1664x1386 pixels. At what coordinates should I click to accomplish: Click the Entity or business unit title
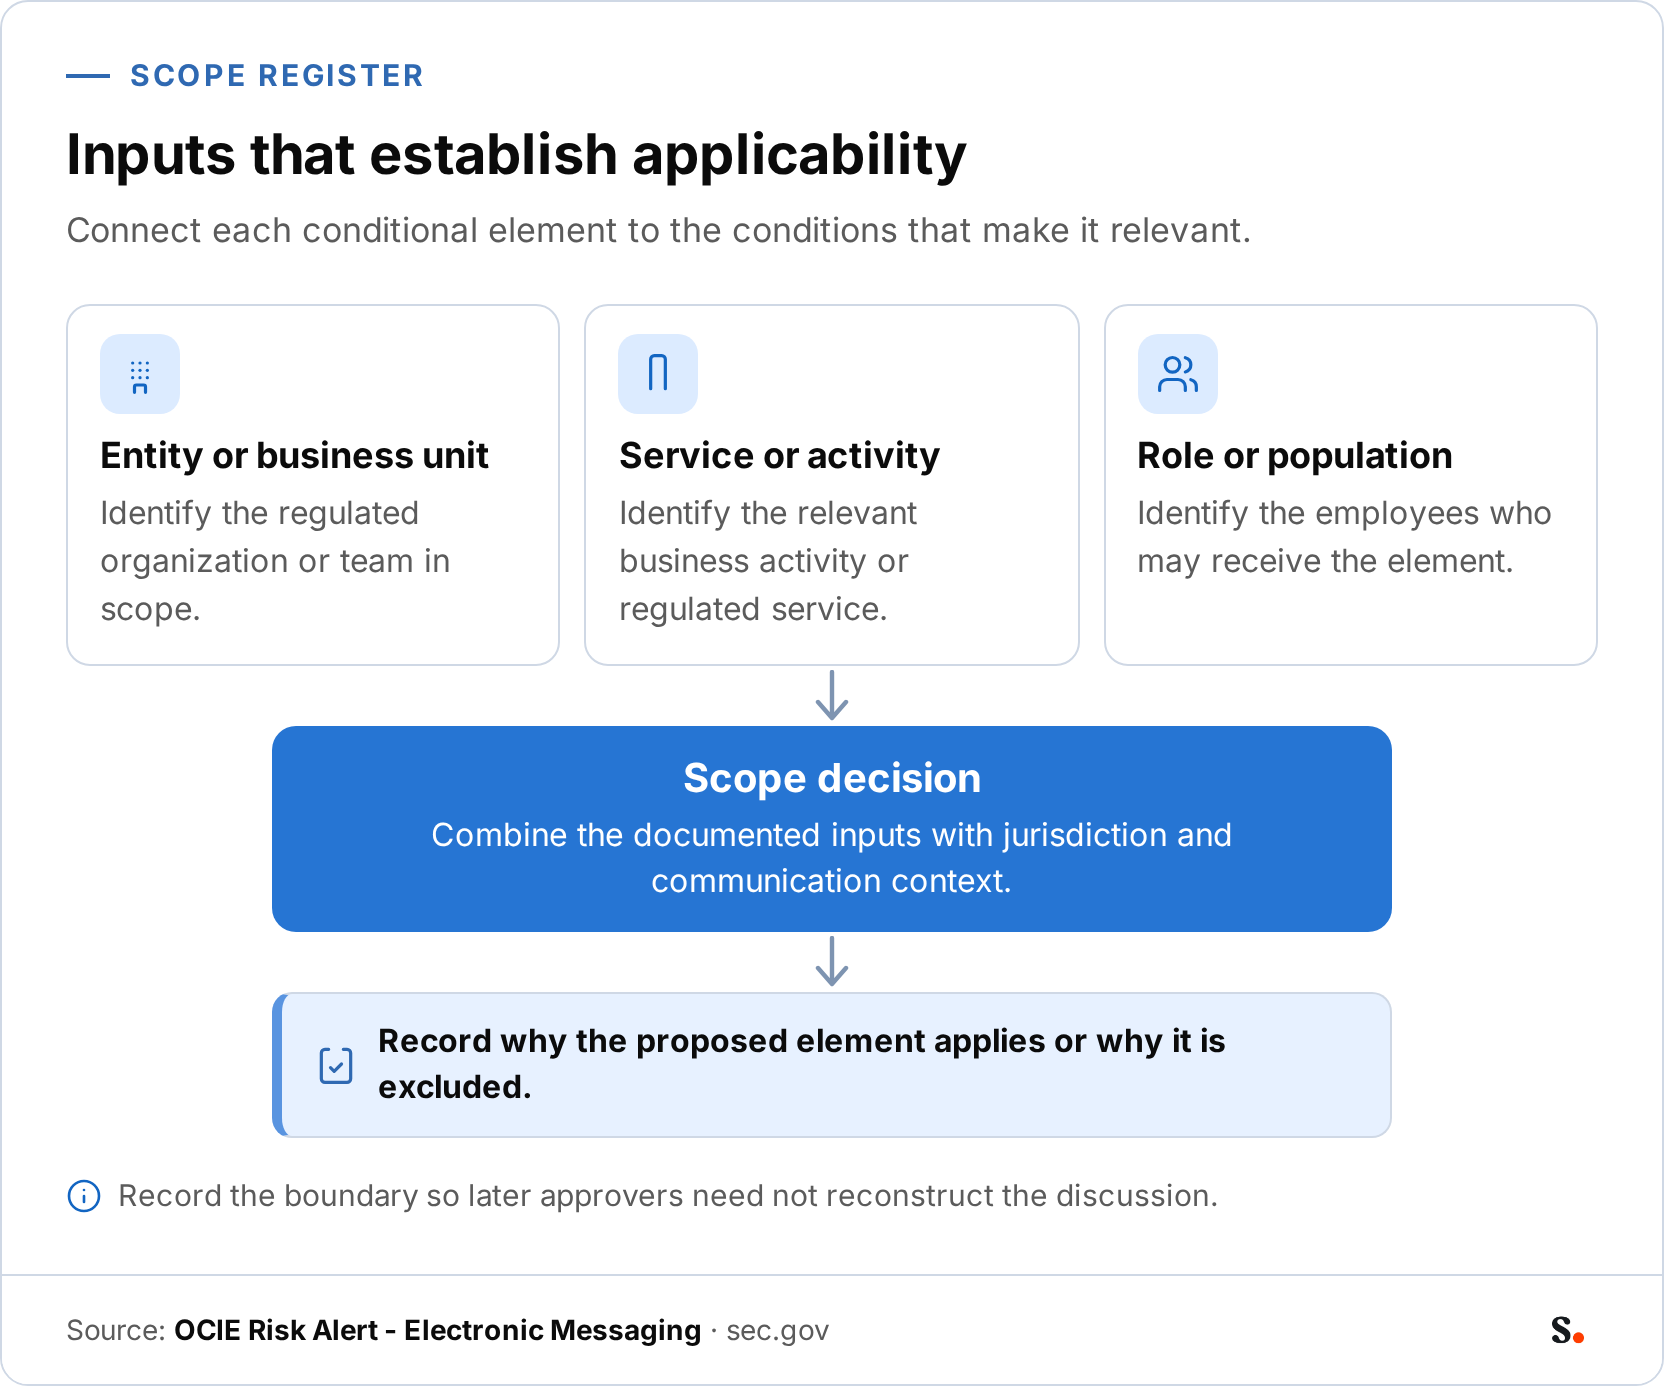click(x=294, y=455)
